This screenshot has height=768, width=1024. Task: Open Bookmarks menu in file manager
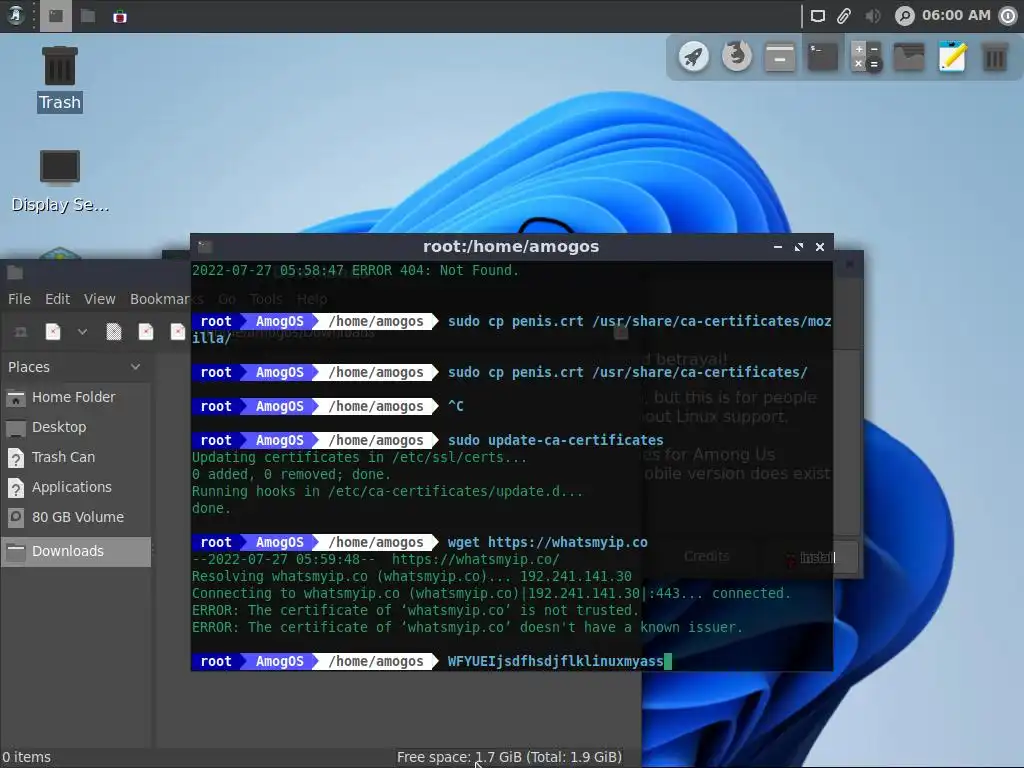(x=160, y=299)
